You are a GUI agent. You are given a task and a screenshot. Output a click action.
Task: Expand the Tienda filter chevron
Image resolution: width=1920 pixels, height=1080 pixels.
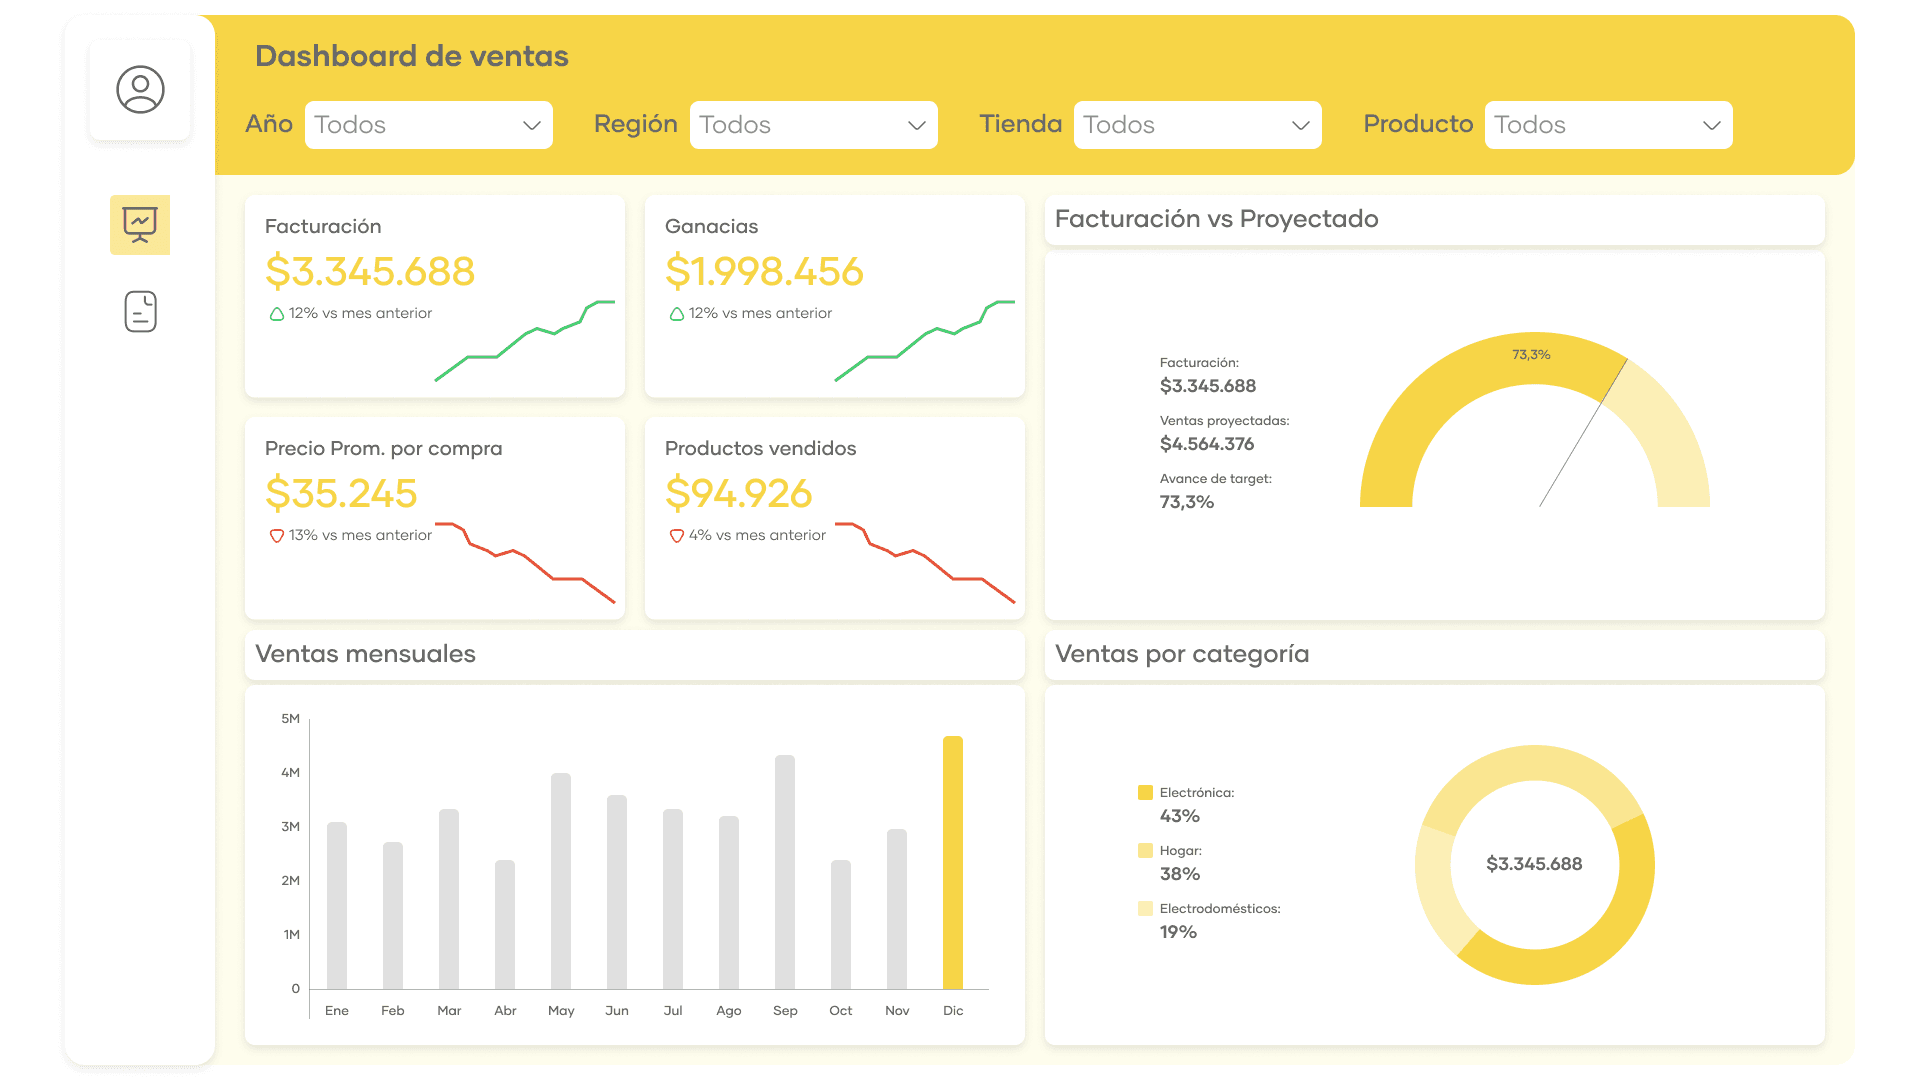1300,125
